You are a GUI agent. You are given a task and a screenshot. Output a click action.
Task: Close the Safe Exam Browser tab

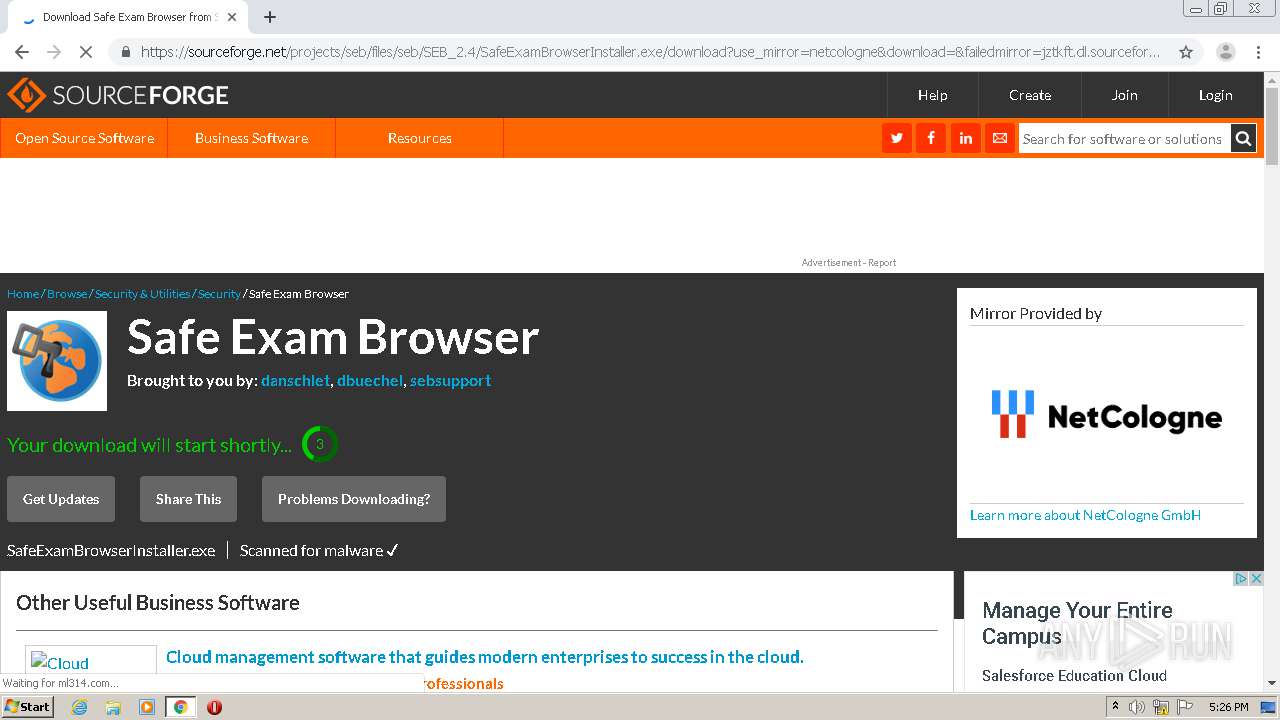coord(232,17)
